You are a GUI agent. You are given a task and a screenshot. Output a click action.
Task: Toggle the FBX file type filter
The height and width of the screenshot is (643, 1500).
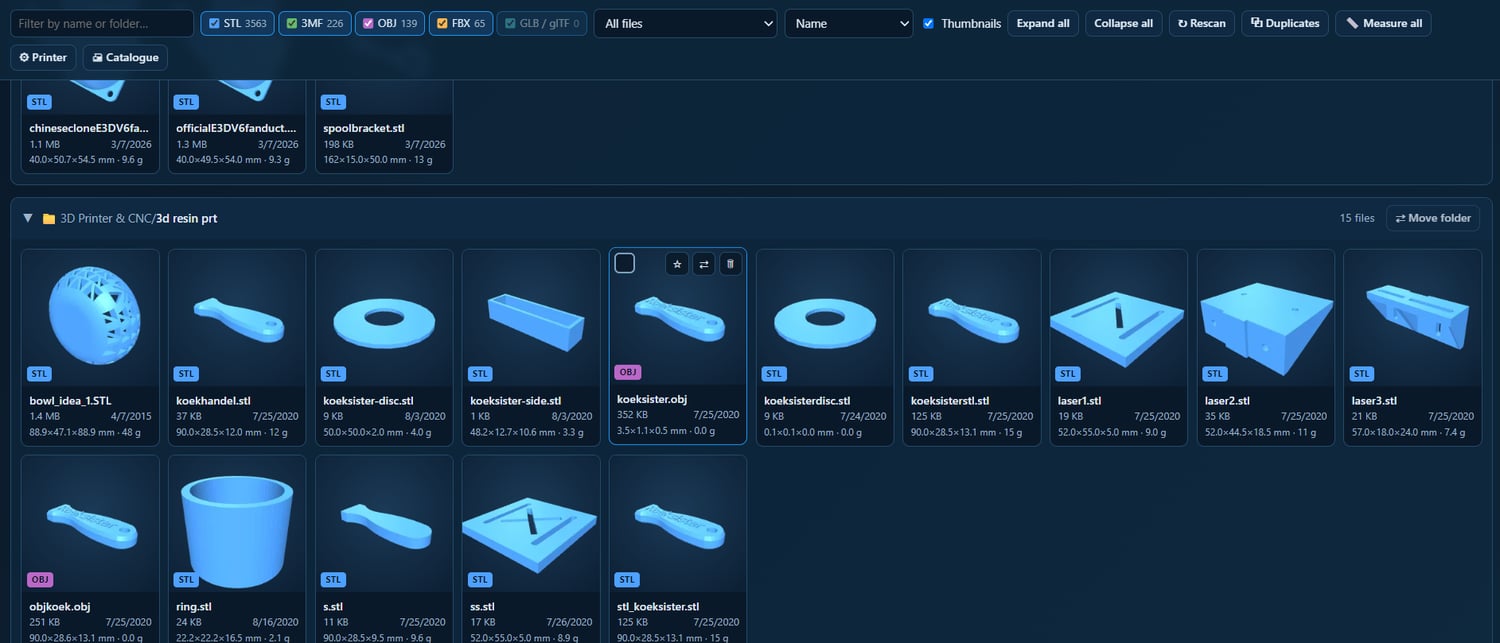461,23
